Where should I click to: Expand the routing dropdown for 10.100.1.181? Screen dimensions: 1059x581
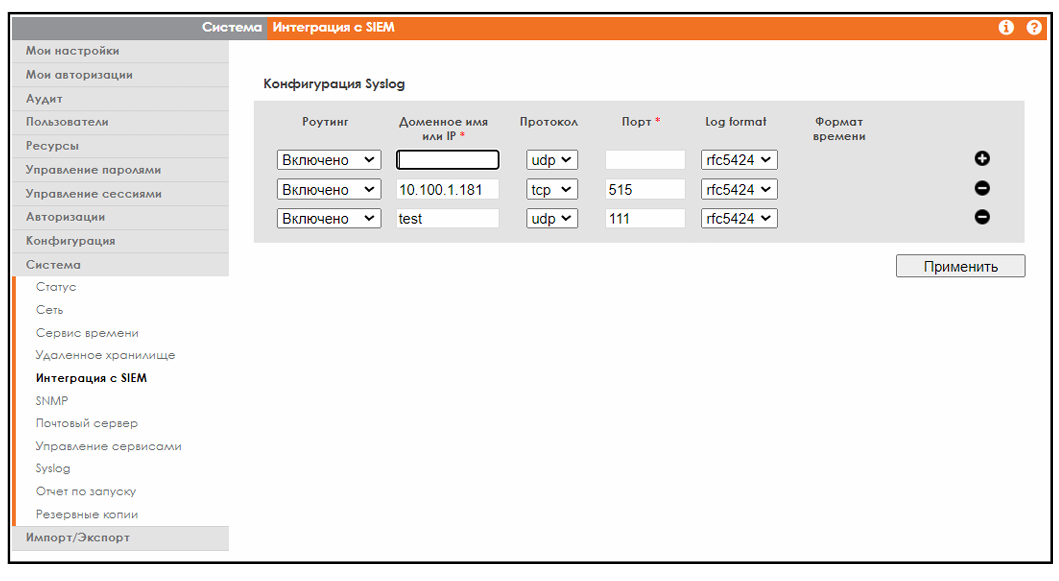coord(328,189)
